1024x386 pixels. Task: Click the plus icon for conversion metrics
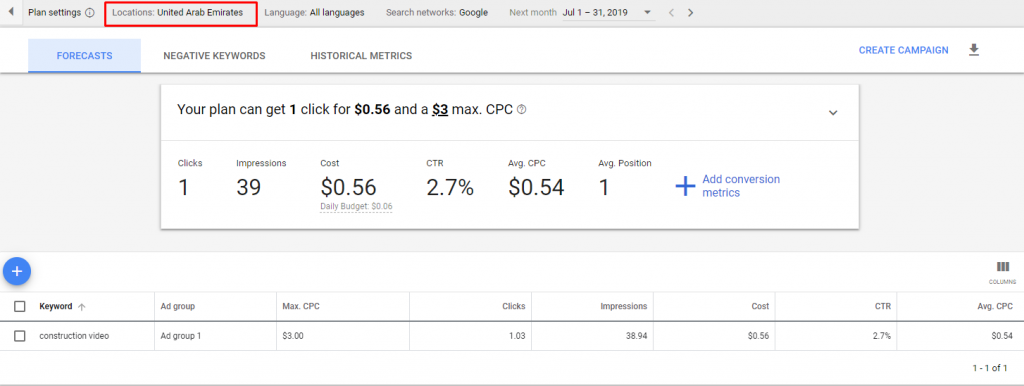pyautogui.click(x=685, y=187)
